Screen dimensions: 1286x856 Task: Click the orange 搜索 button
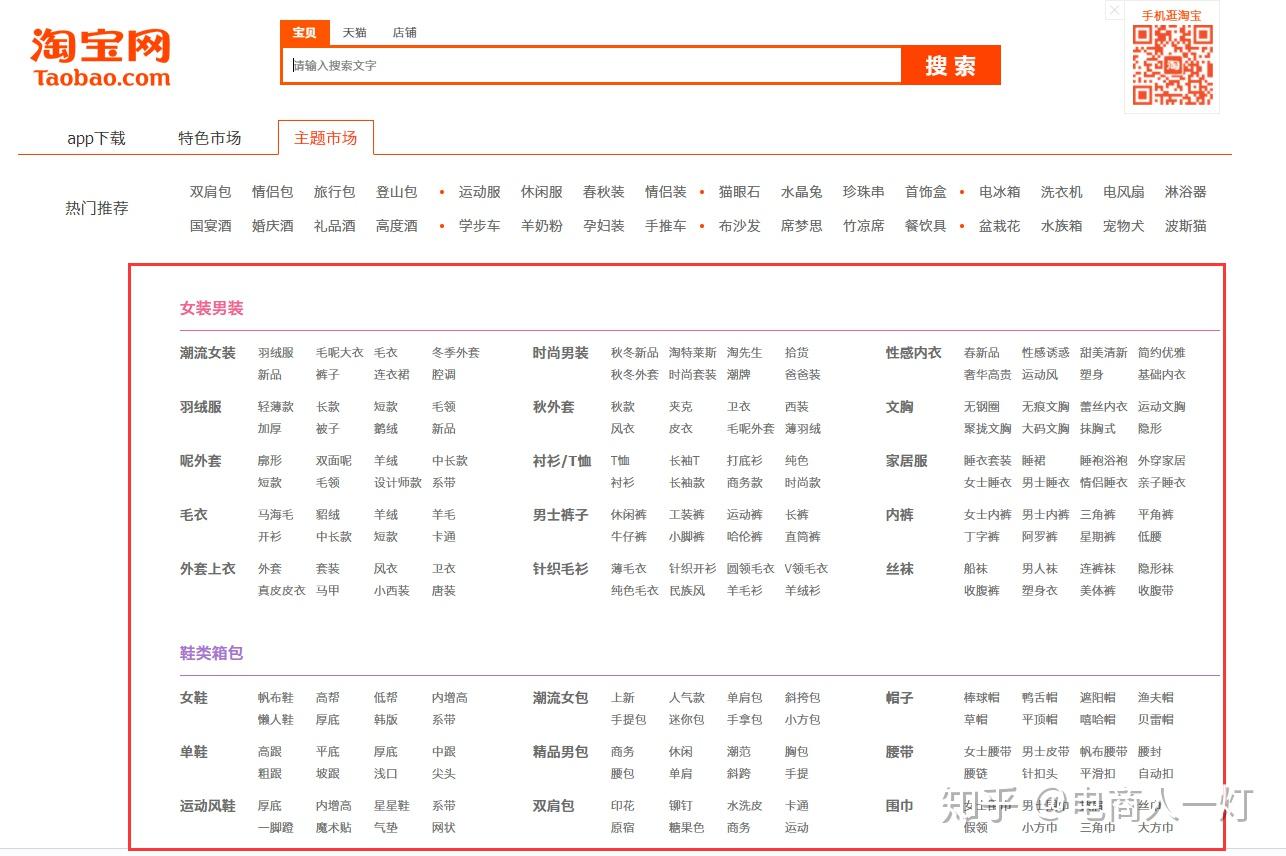(950, 65)
